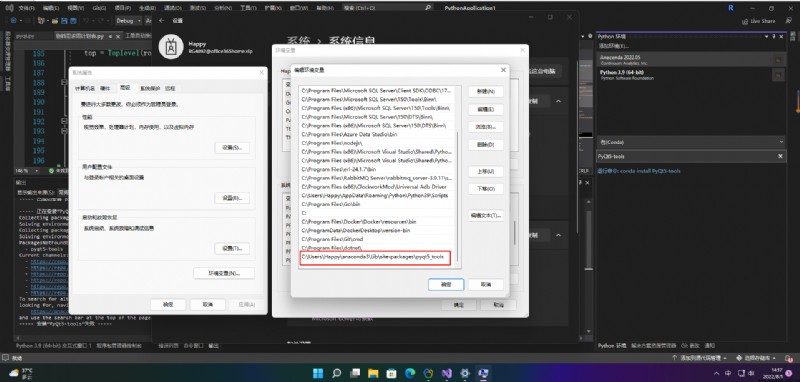Open the 工具(T) menu
This screenshot has width=800, height=382.
(248, 8)
